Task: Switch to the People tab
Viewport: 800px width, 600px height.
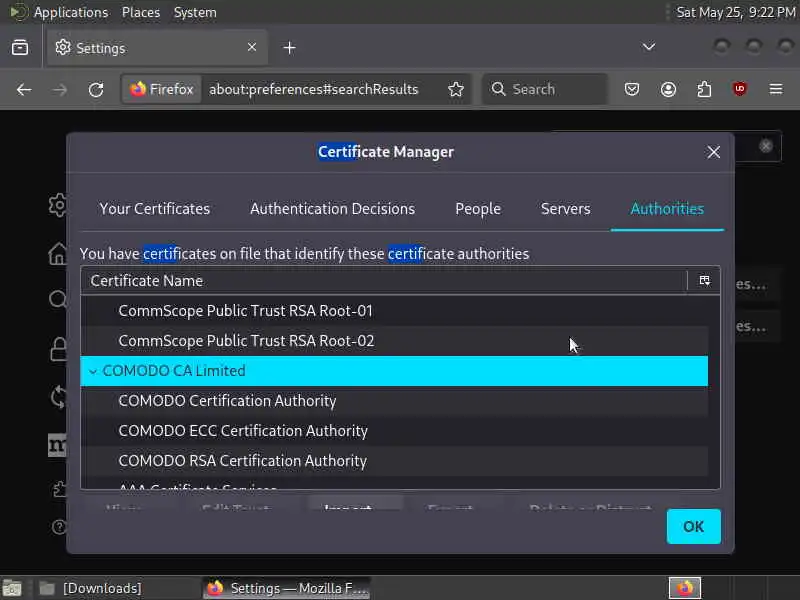Action: [478, 209]
